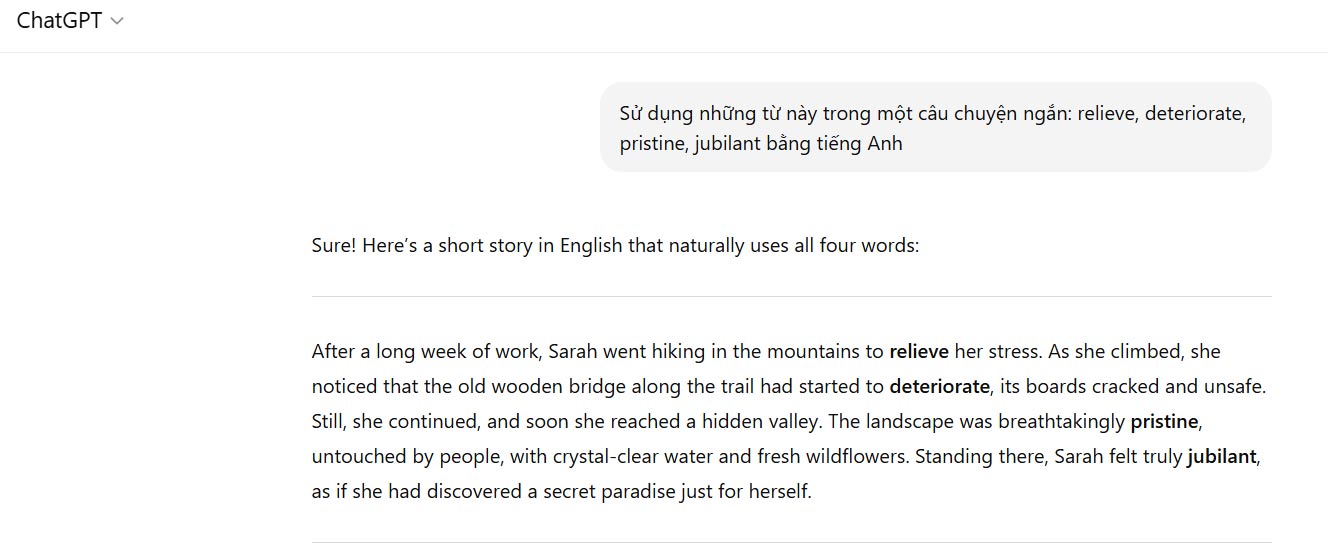Click the bold word 'relieve' in the story
The height and width of the screenshot is (557, 1328).
point(918,352)
